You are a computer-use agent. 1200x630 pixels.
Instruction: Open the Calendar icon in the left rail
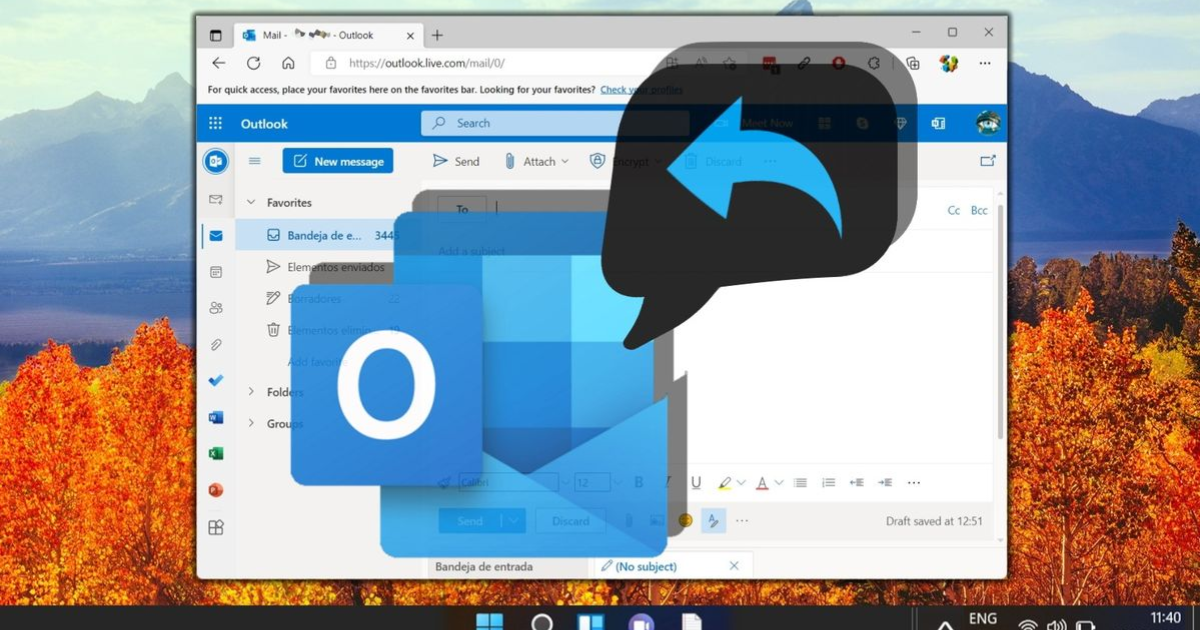pyautogui.click(x=215, y=271)
